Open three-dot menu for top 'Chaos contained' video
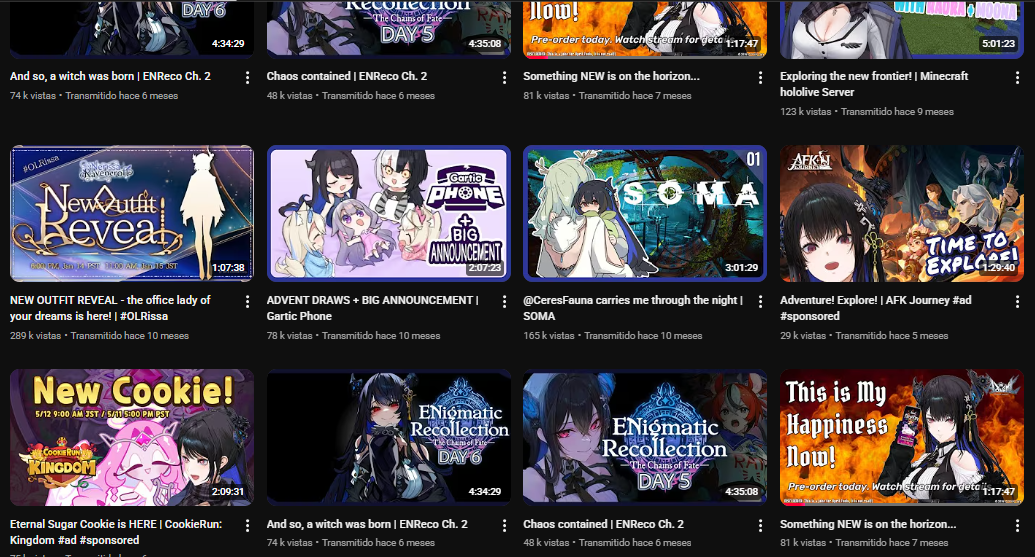The height and width of the screenshot is (557, 1035). tap(504, 78)
